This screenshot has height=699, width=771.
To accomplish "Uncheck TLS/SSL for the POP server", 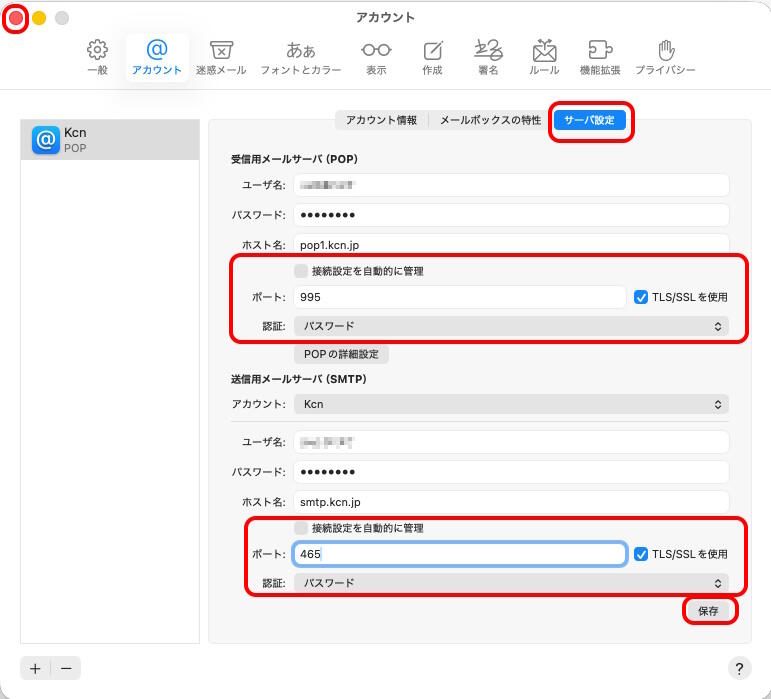I will pyautogui.click(x=642, y=297).
